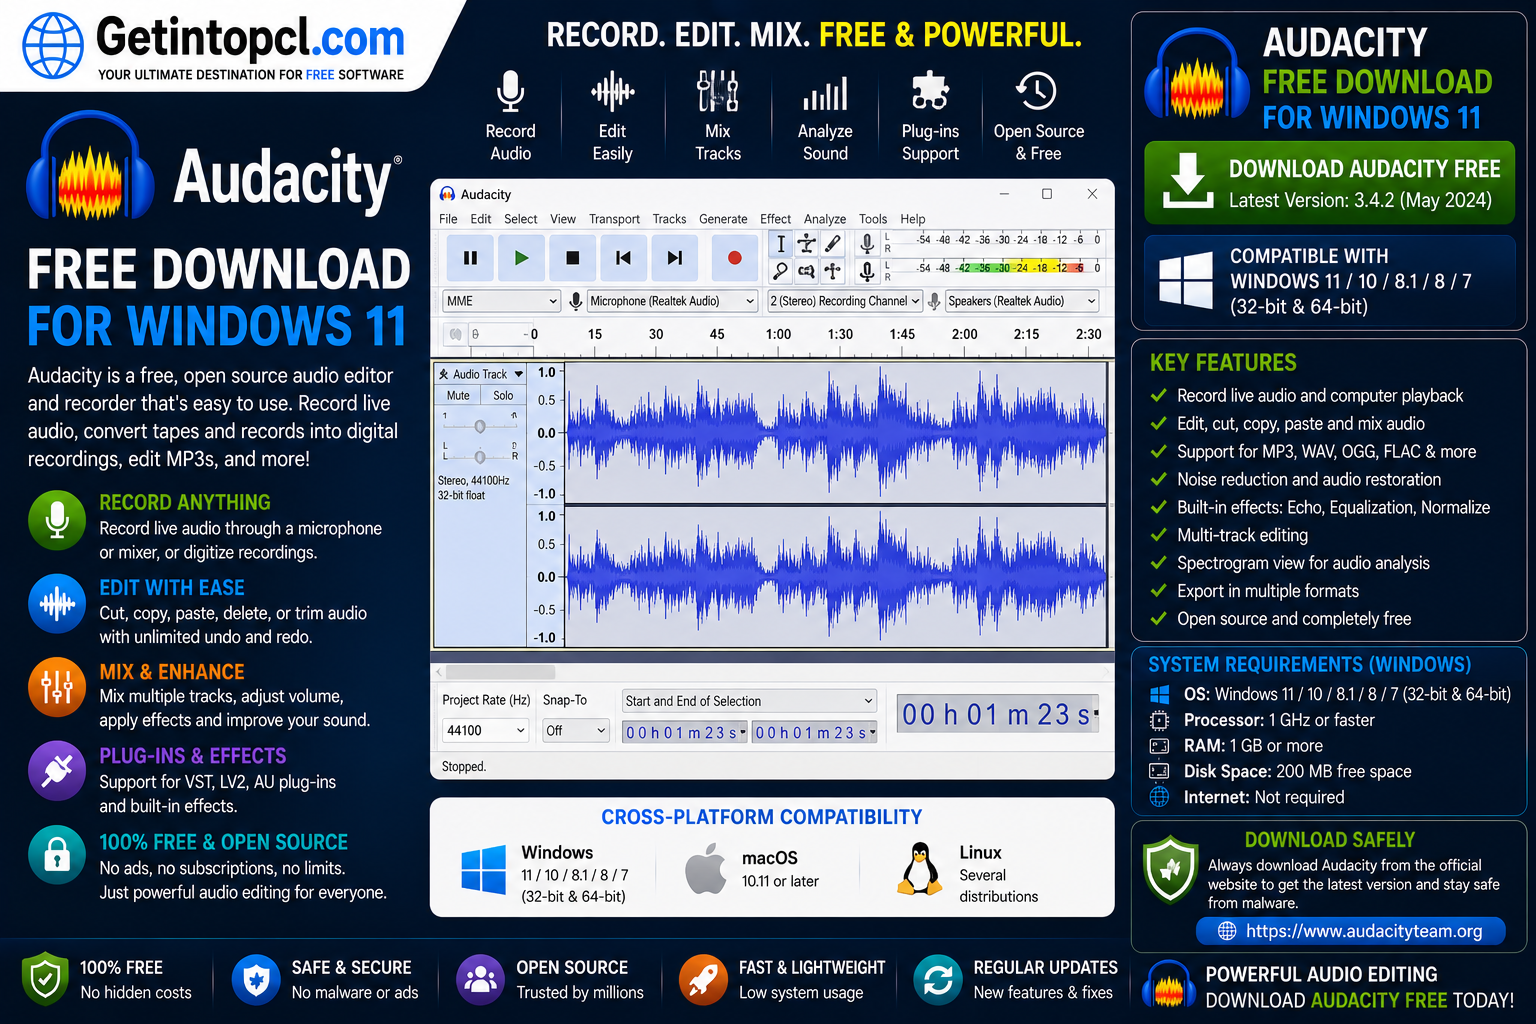Viewport: 1536px width, 1024px height.
Task: Select the Zoom magnifier tool
Action: (781, 270)
